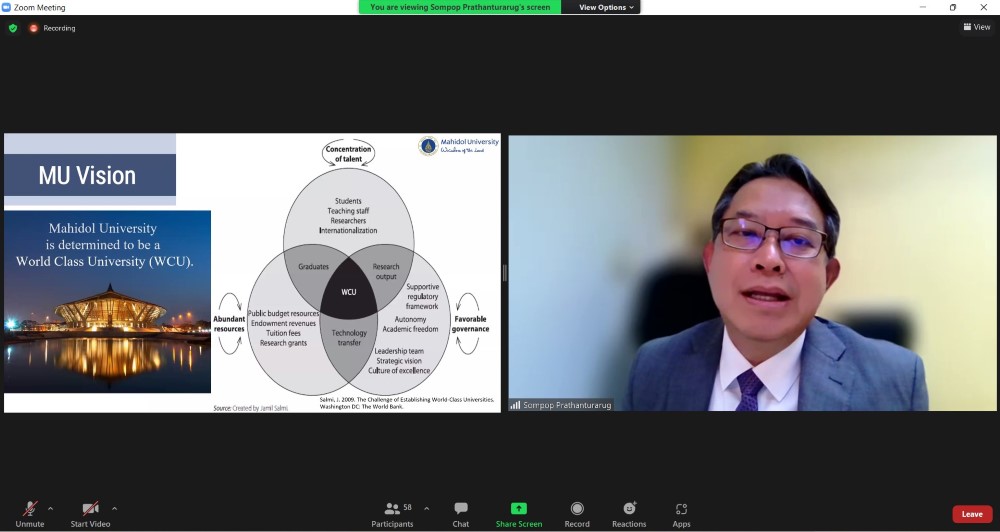
Task: Leave the meeting
Action: [x=971, y=514]
